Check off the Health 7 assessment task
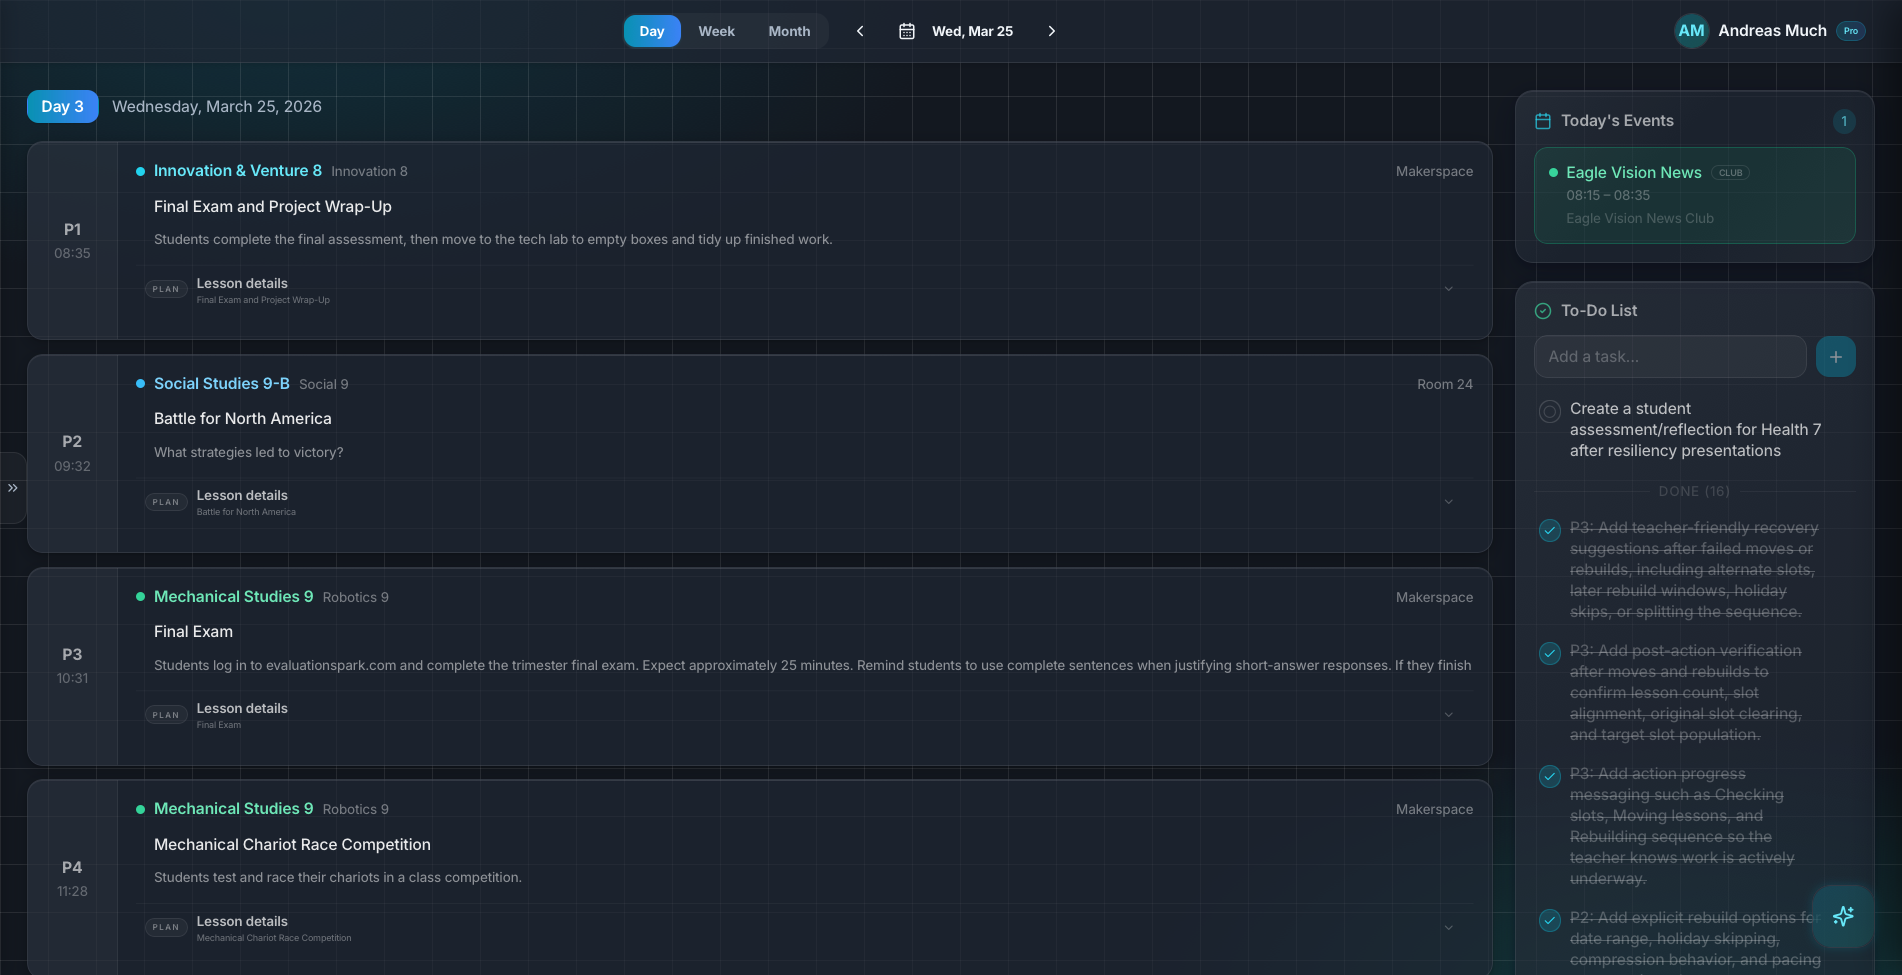The image size is (1902, 975). pyautogui.click(x=1550, y=411)
